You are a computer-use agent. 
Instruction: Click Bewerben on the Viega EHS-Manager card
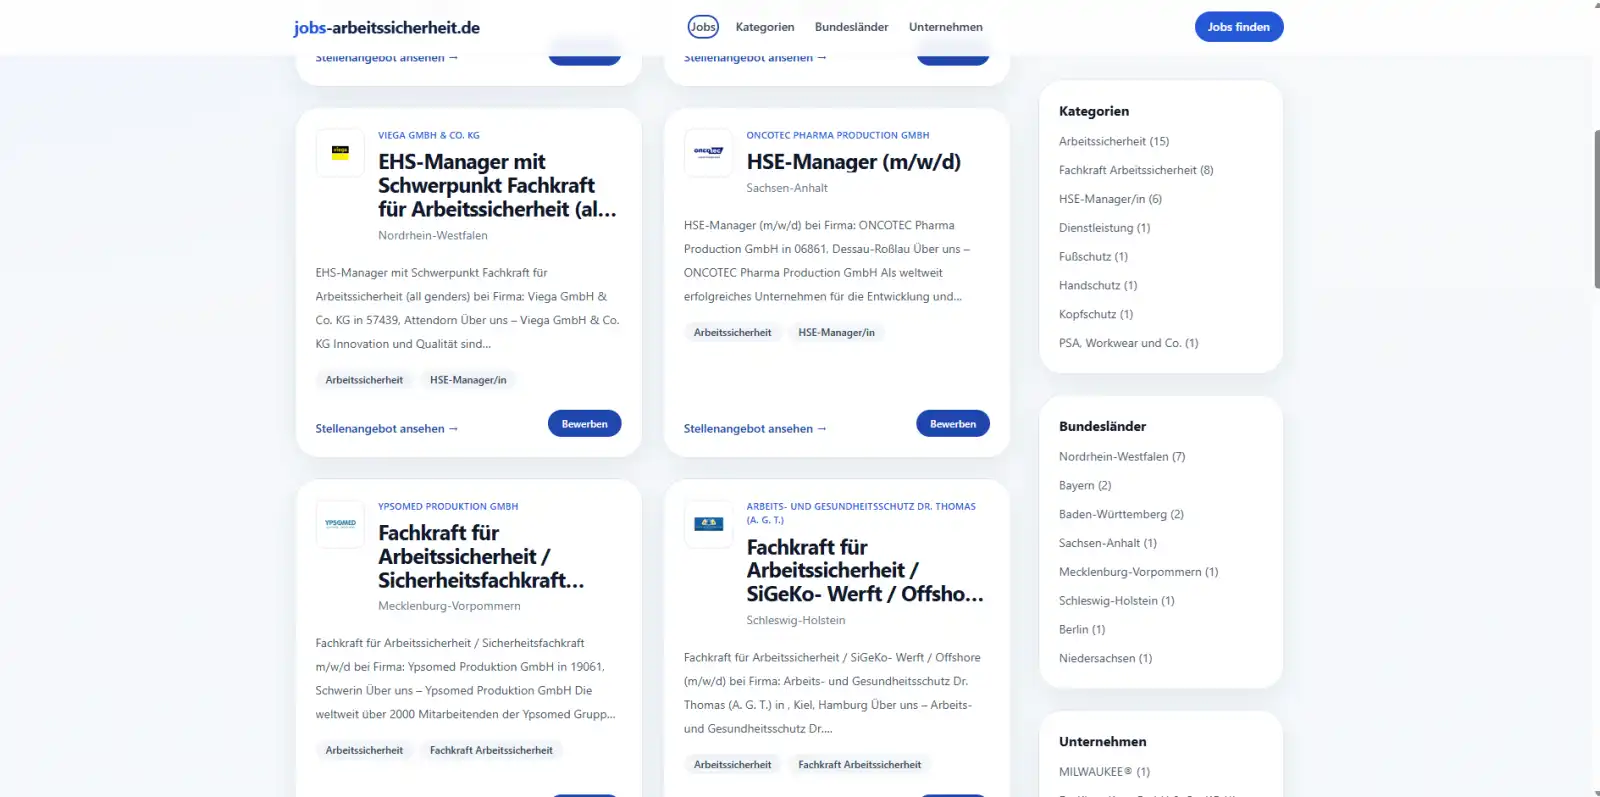[x=585, y=424]
